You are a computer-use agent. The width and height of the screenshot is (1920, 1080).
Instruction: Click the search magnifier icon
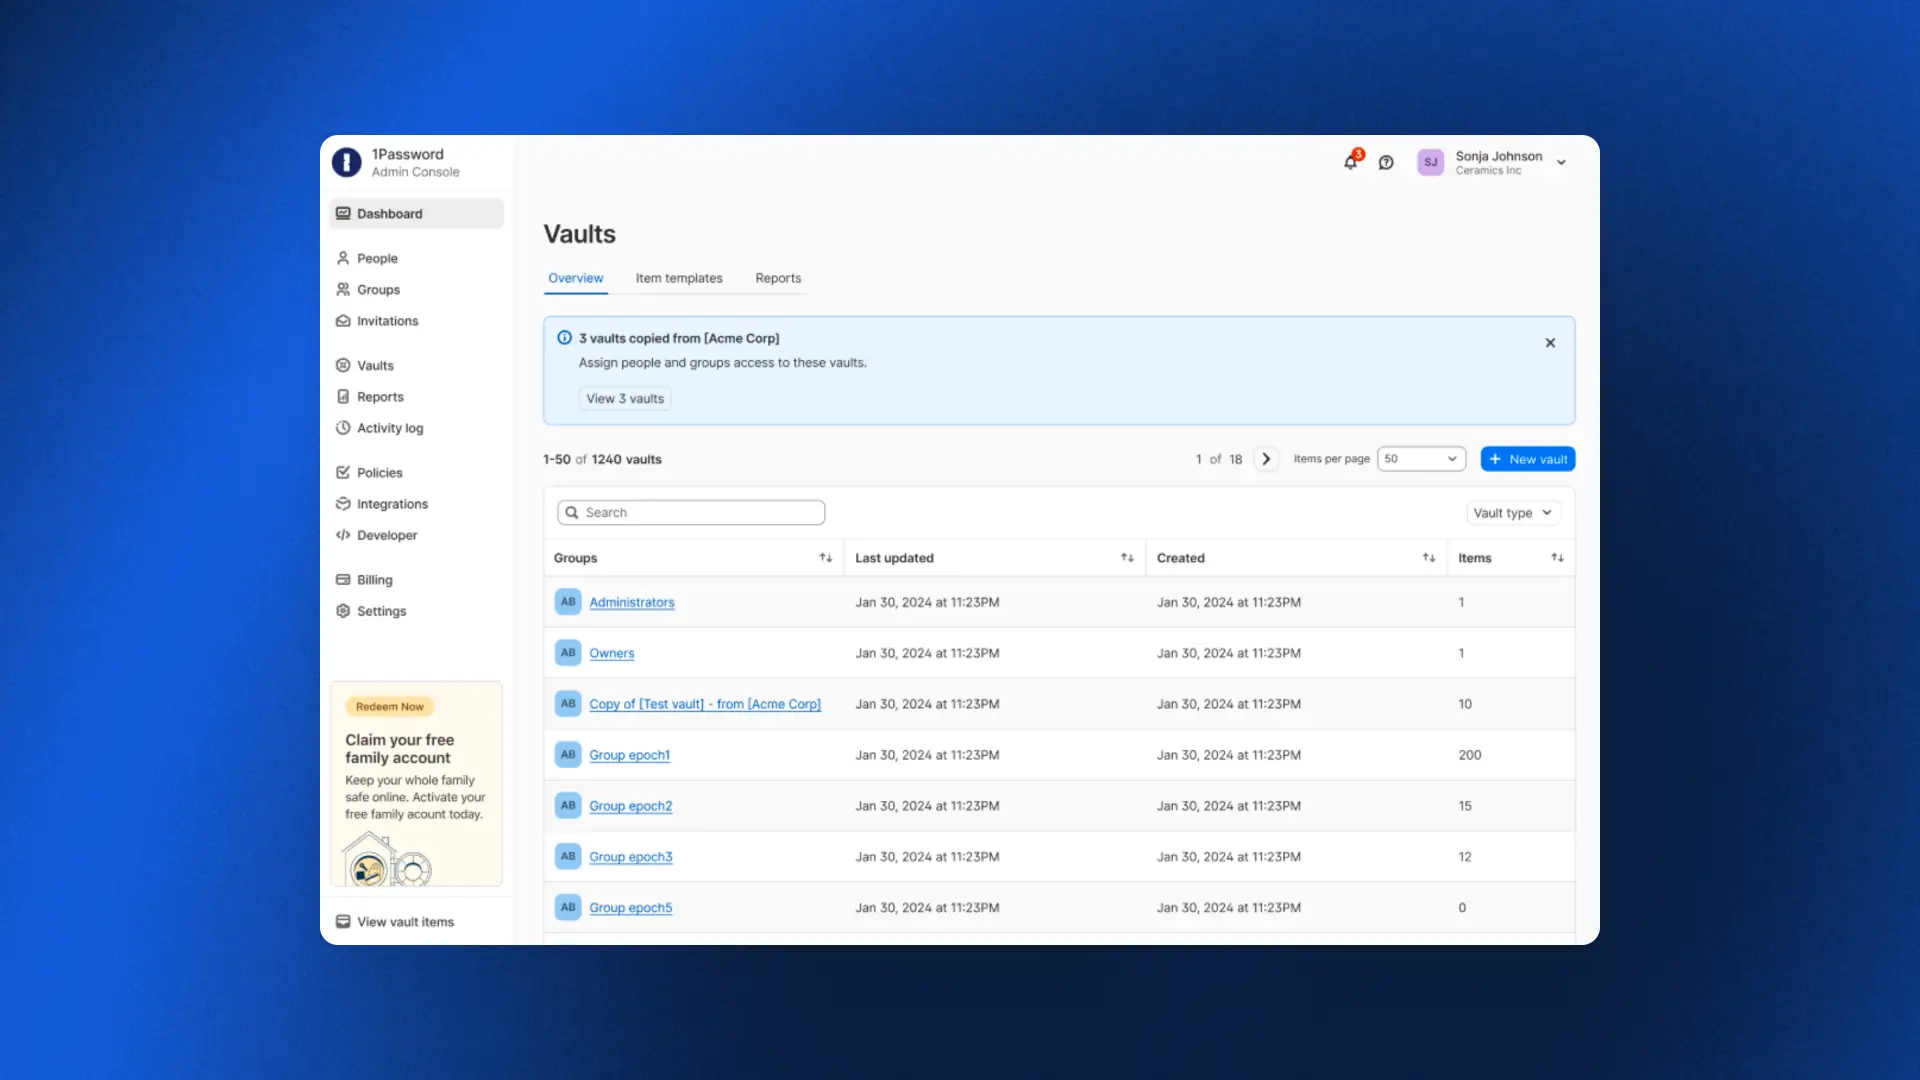[x=572, y=513]
